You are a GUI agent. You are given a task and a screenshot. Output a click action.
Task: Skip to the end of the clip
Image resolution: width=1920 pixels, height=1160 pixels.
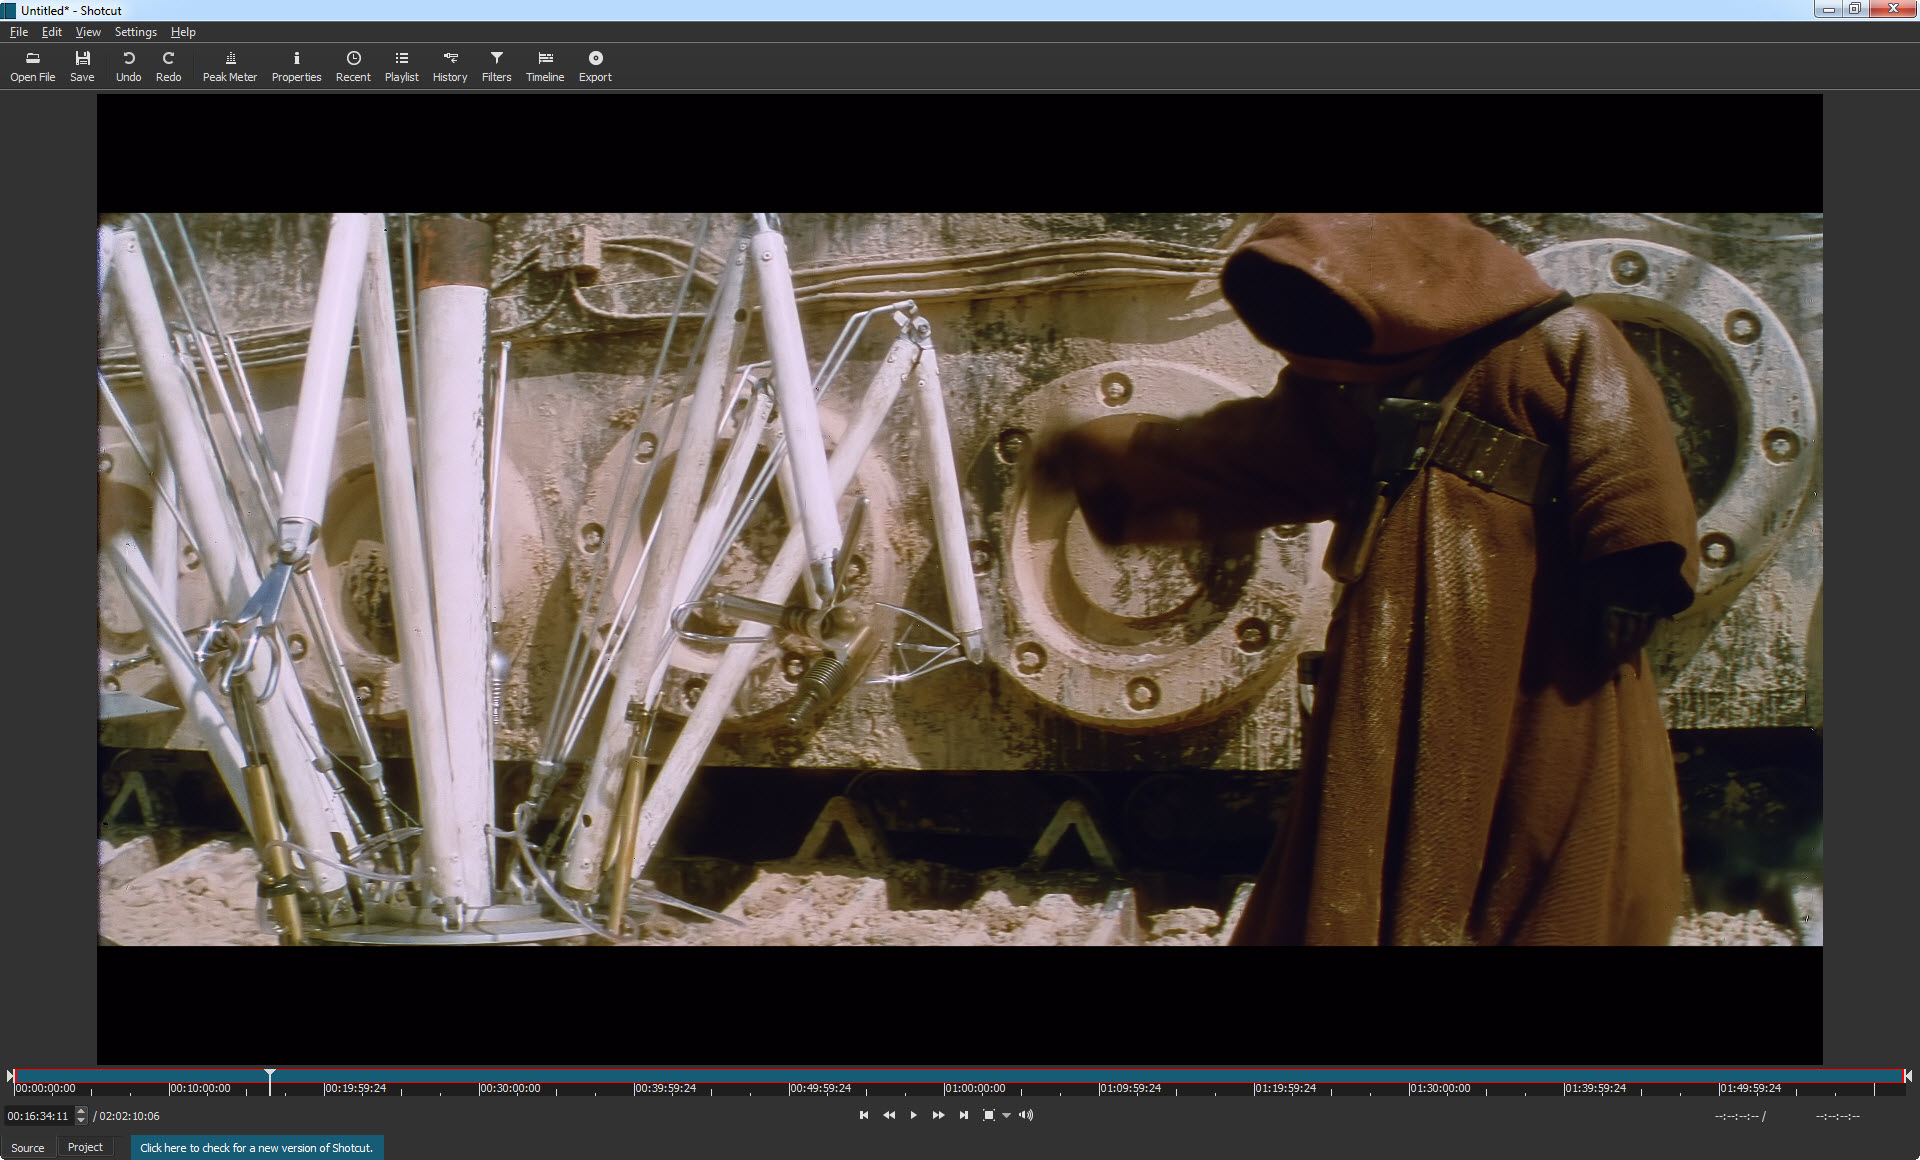point(963,1115)
